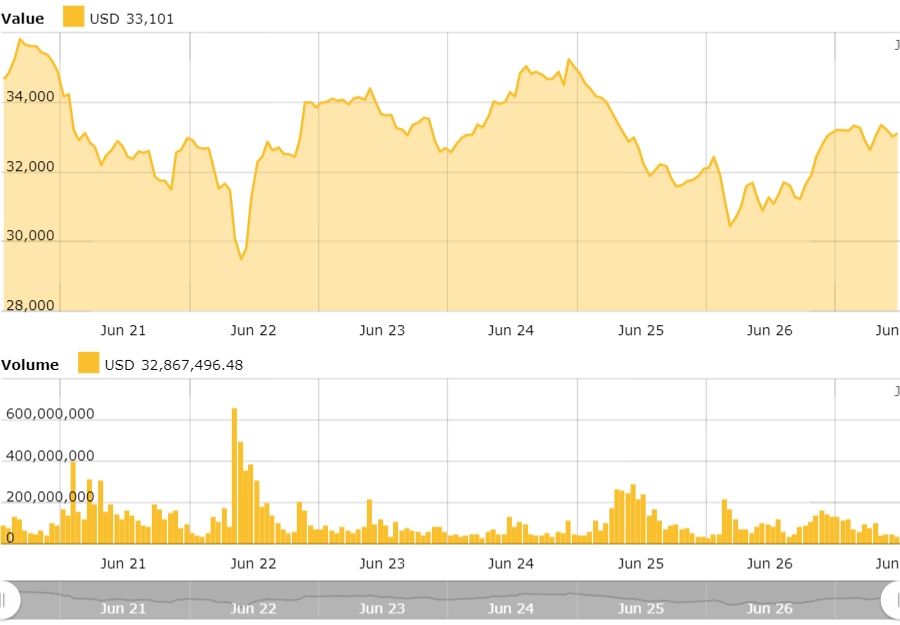Click the 30,000 price axis label

[30, 235]
